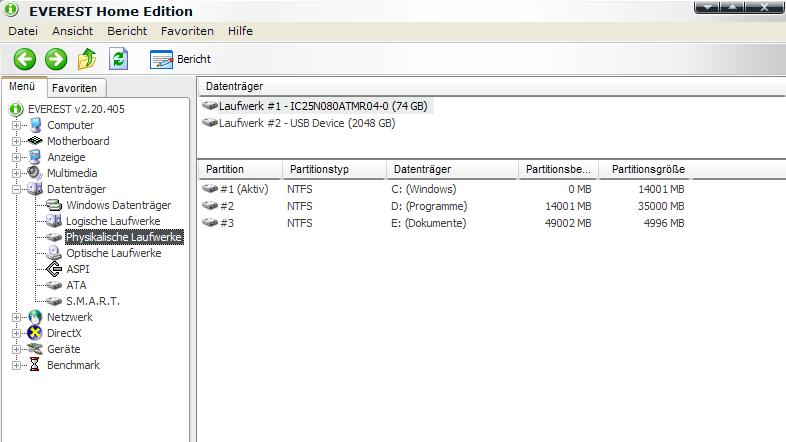Click the Datenträger category icon

click(35, 189)
